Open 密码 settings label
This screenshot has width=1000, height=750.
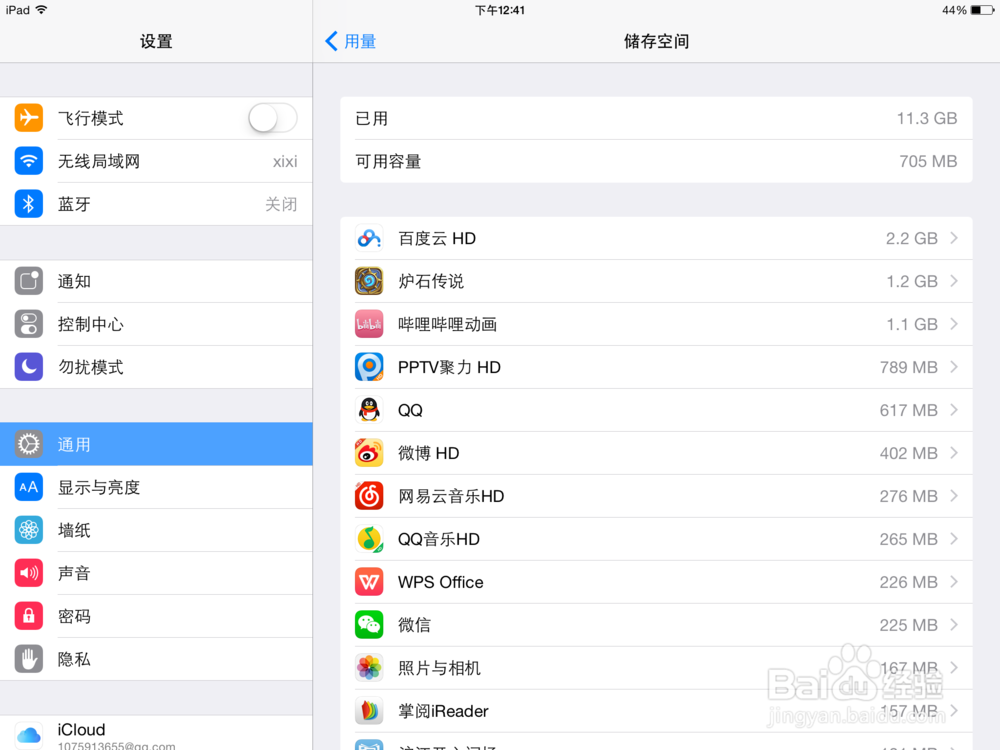pyautogui.click(x=74, y=616)
